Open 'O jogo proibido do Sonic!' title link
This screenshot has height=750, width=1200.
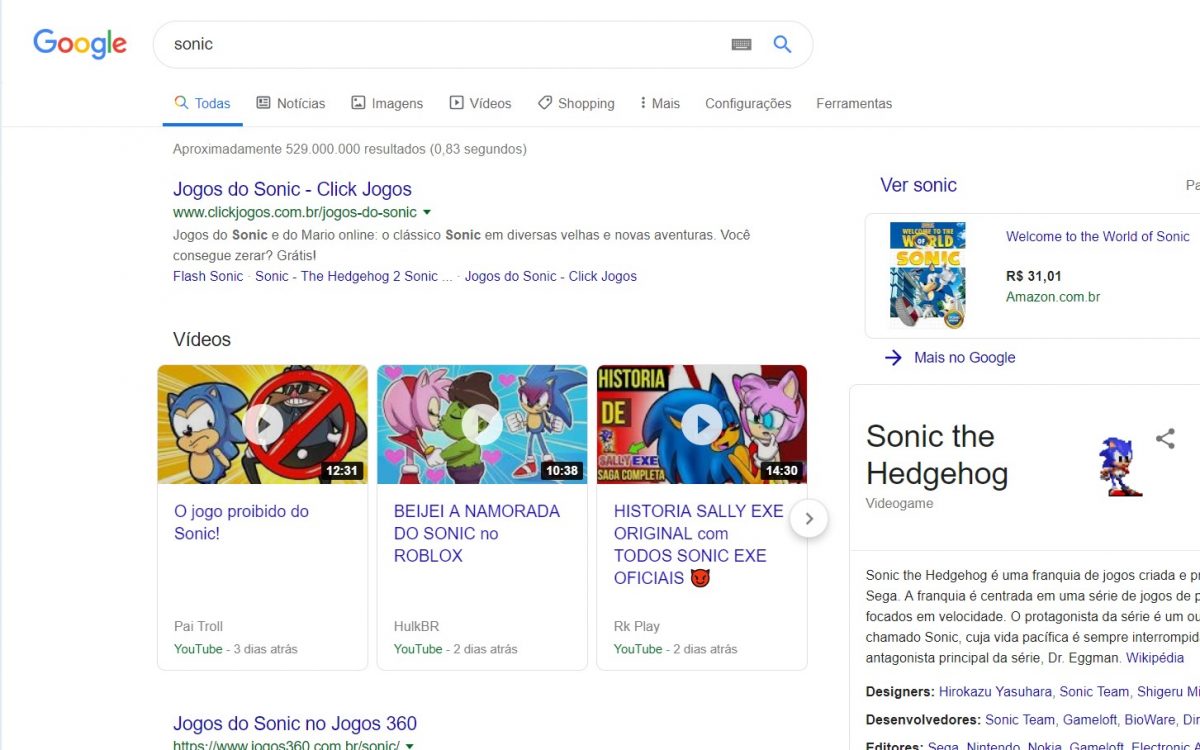coord(242,522)
